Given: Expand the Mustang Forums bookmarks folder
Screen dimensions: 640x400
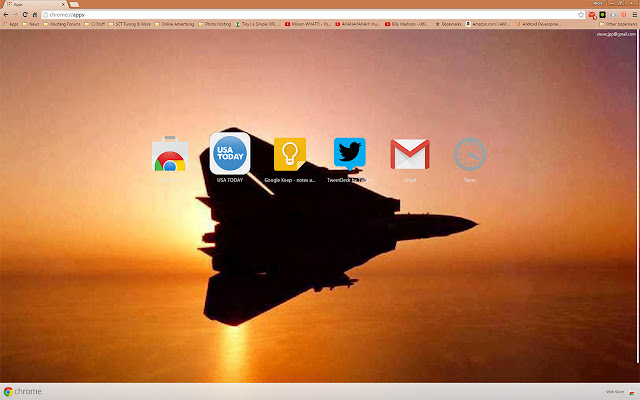Looking at the screenshot, I should 62,24.
